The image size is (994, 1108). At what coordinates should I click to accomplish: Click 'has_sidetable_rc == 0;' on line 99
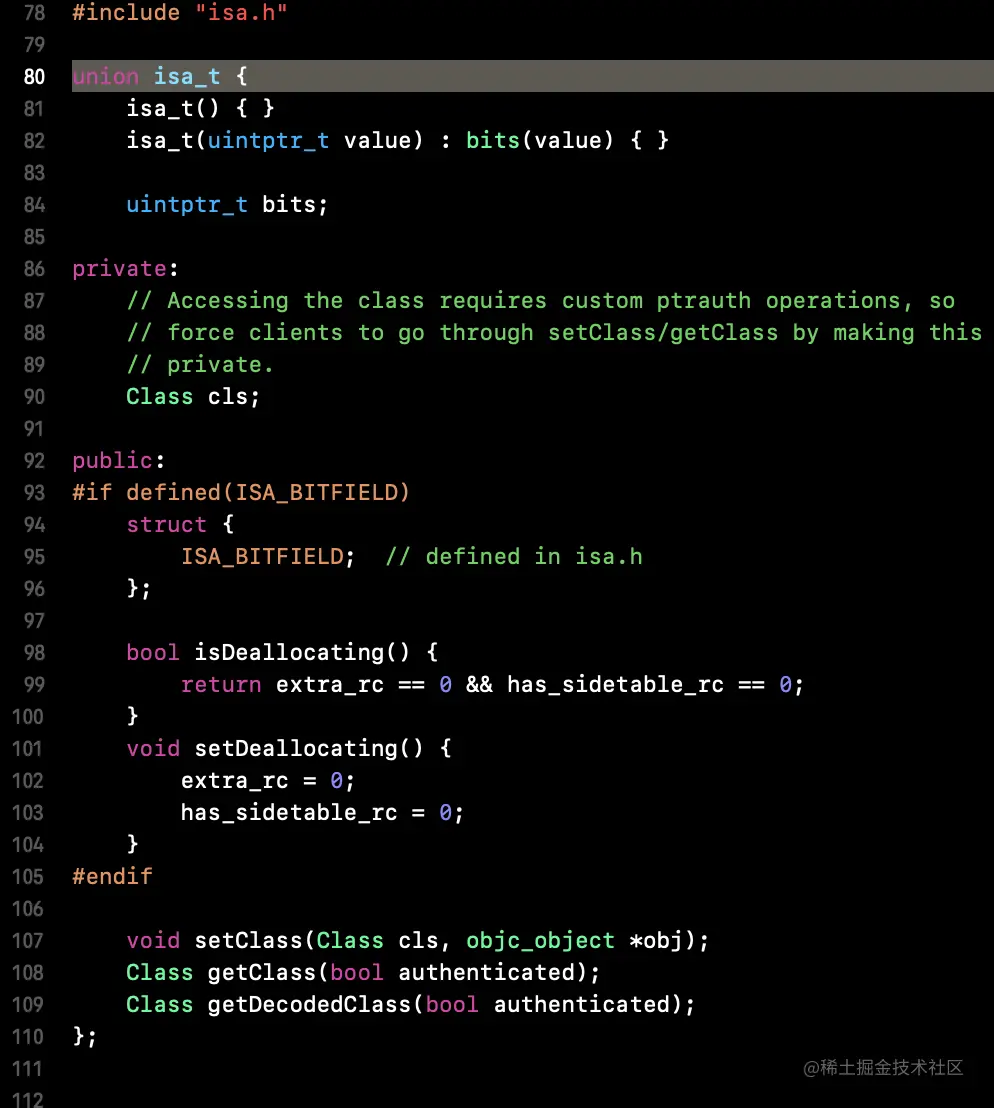point(655,685)
